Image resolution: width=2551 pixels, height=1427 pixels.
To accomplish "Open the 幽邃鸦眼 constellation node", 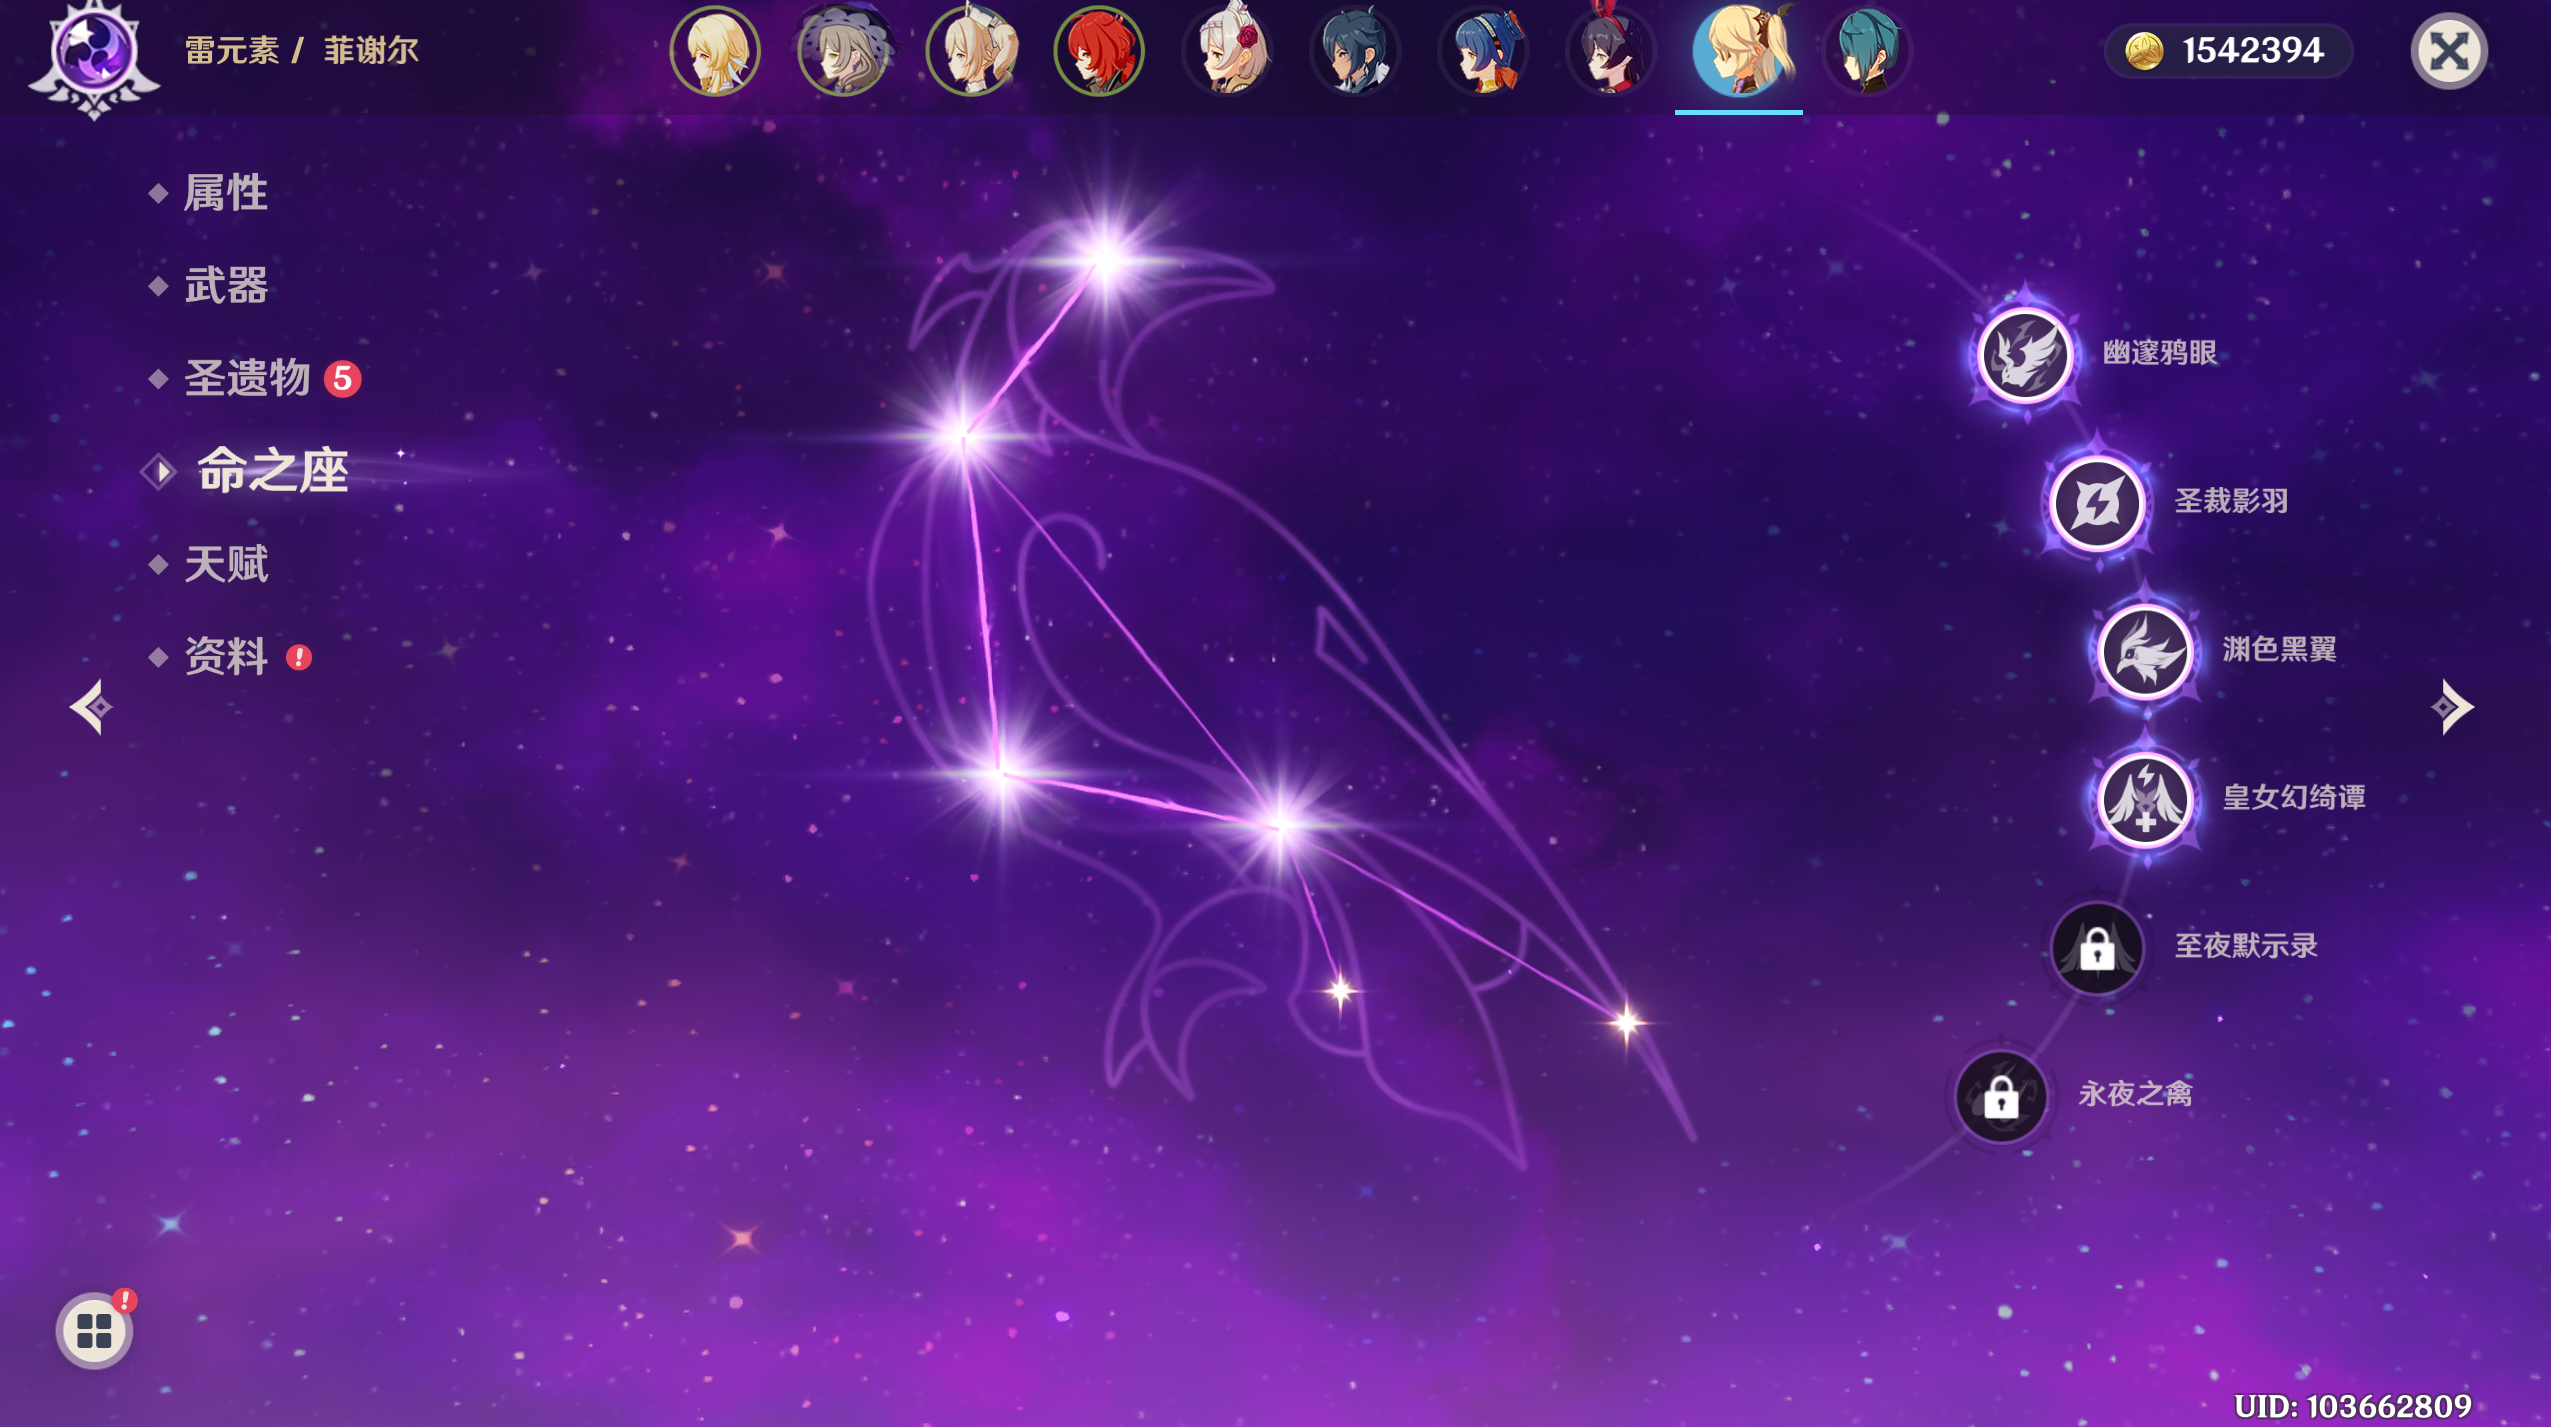I will point(2025,354).
